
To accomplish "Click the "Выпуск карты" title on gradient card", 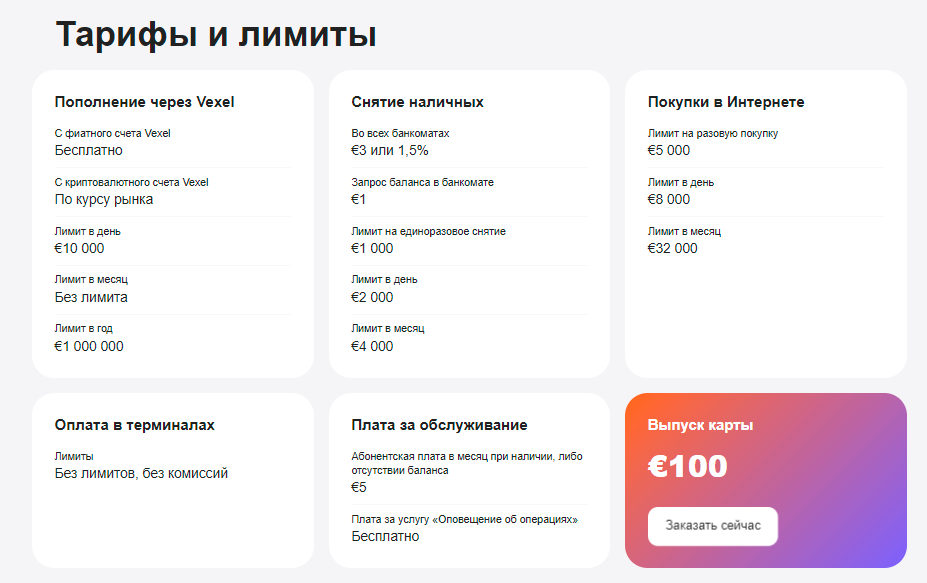I will (700, 425).
